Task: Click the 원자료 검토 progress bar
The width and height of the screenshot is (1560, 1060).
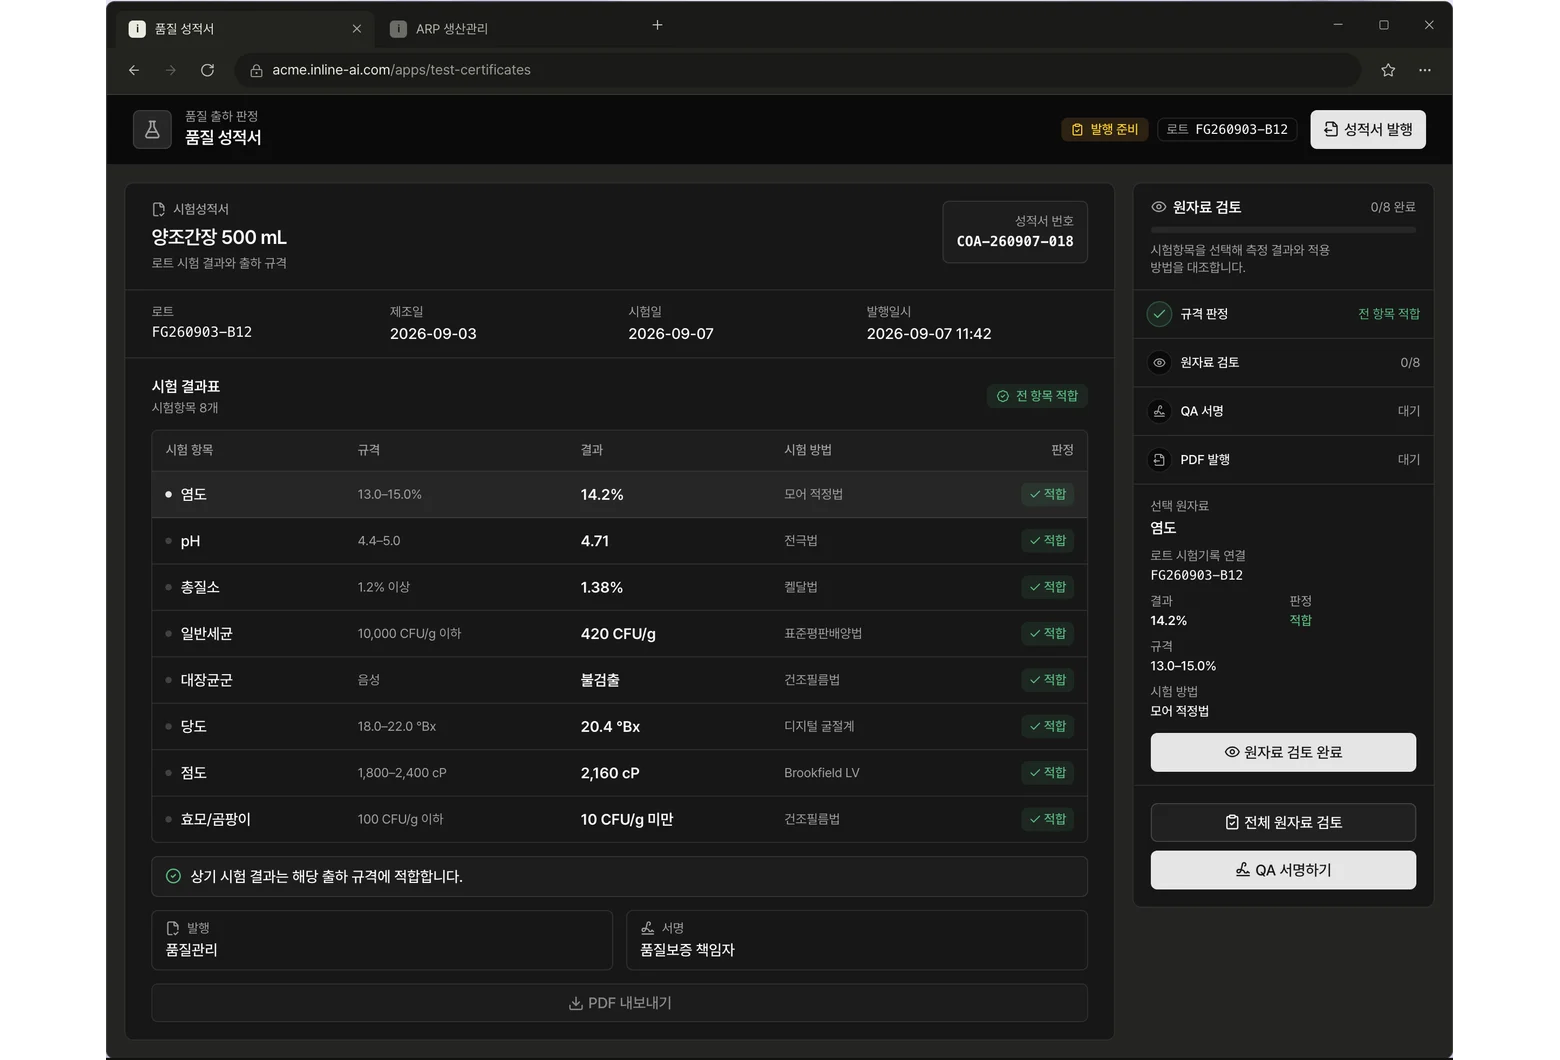Action: tap(1283, 230)
